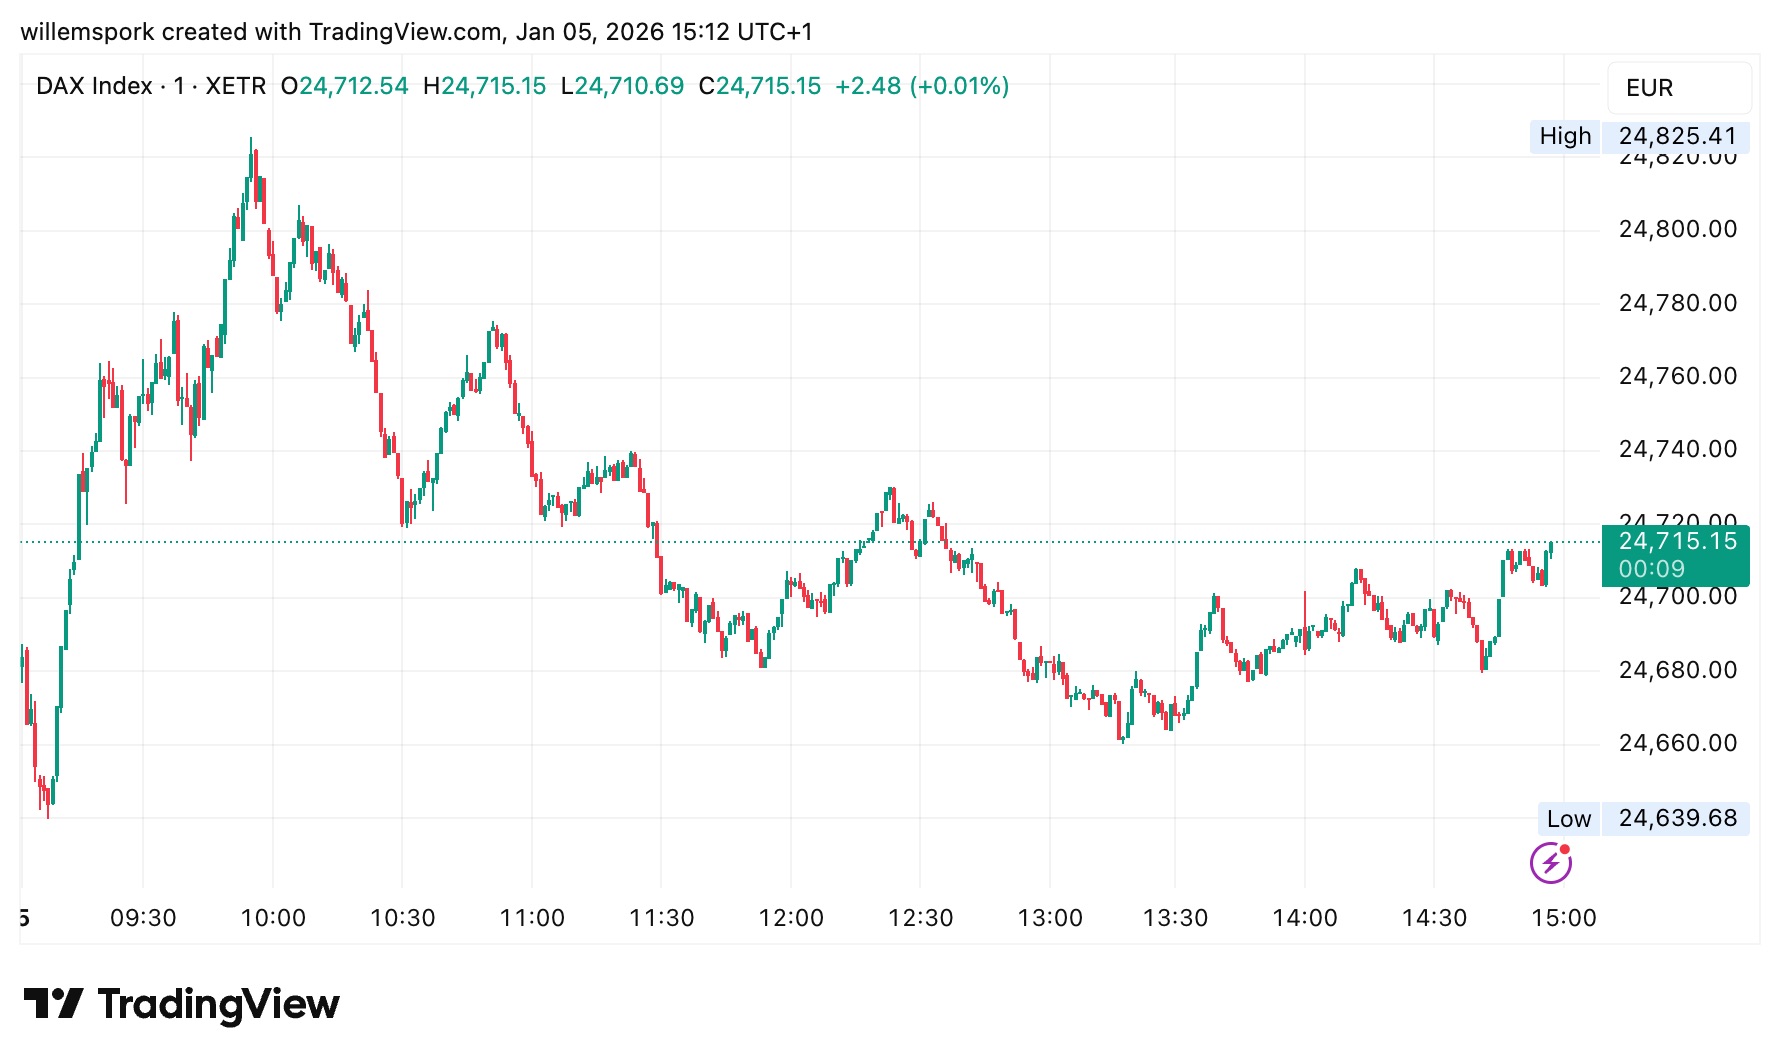Click the DAX Index symbol title
Viewport: 1780px width, 1064px height.
point(94,86)
